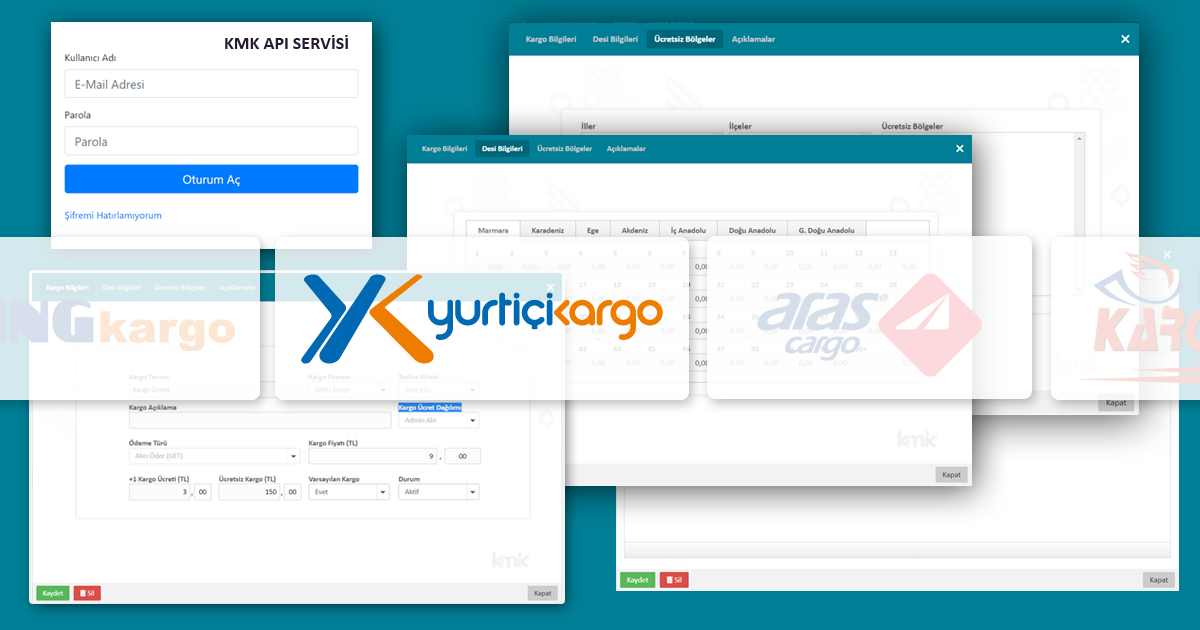Open the Varsayılan Kargo dropdown
Viewport: 1200px width, 630px height.
click(349, 492)
